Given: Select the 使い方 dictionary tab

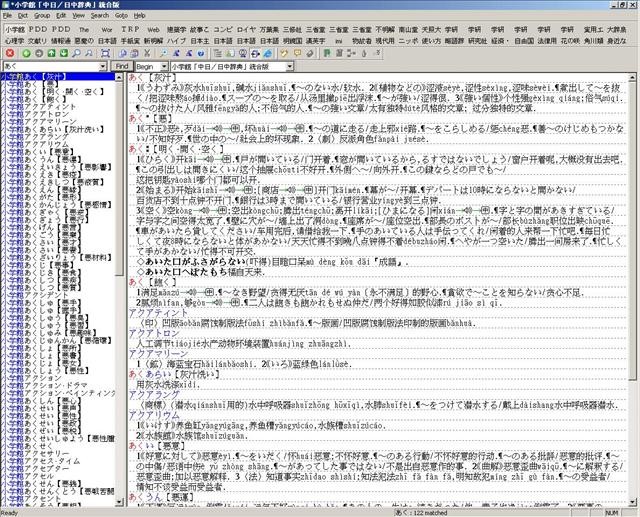Looking at the screenshot, I should [x=431, y=41].
